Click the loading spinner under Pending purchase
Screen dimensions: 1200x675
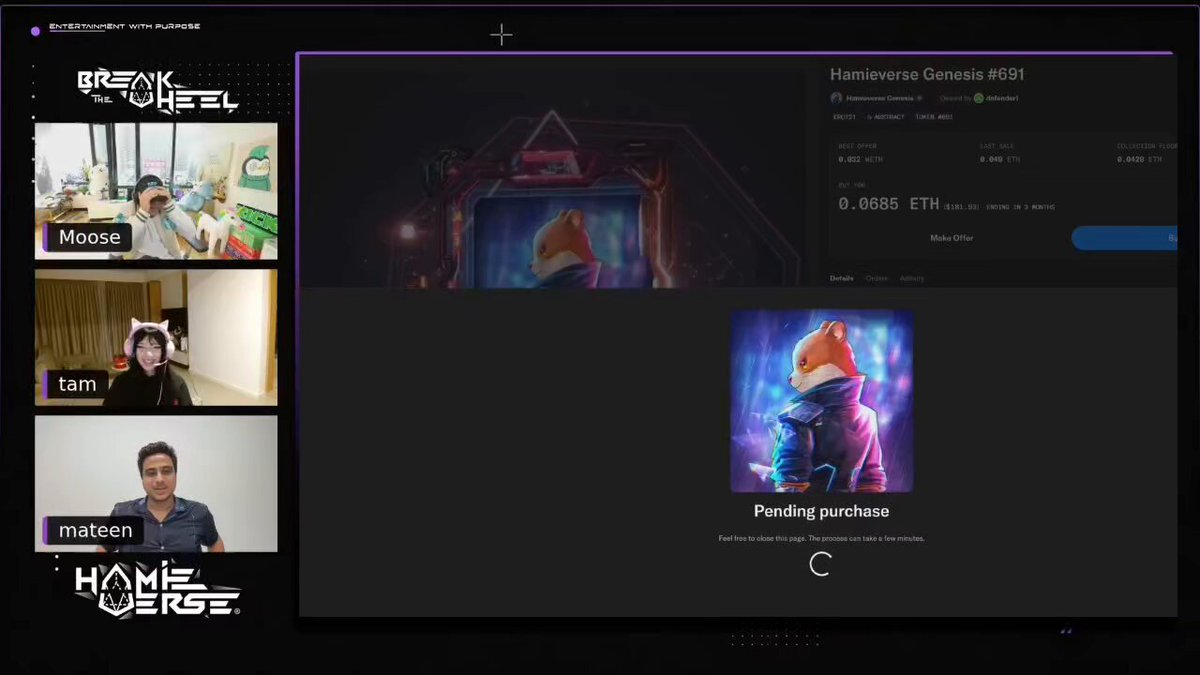click(x=820, y=564)
